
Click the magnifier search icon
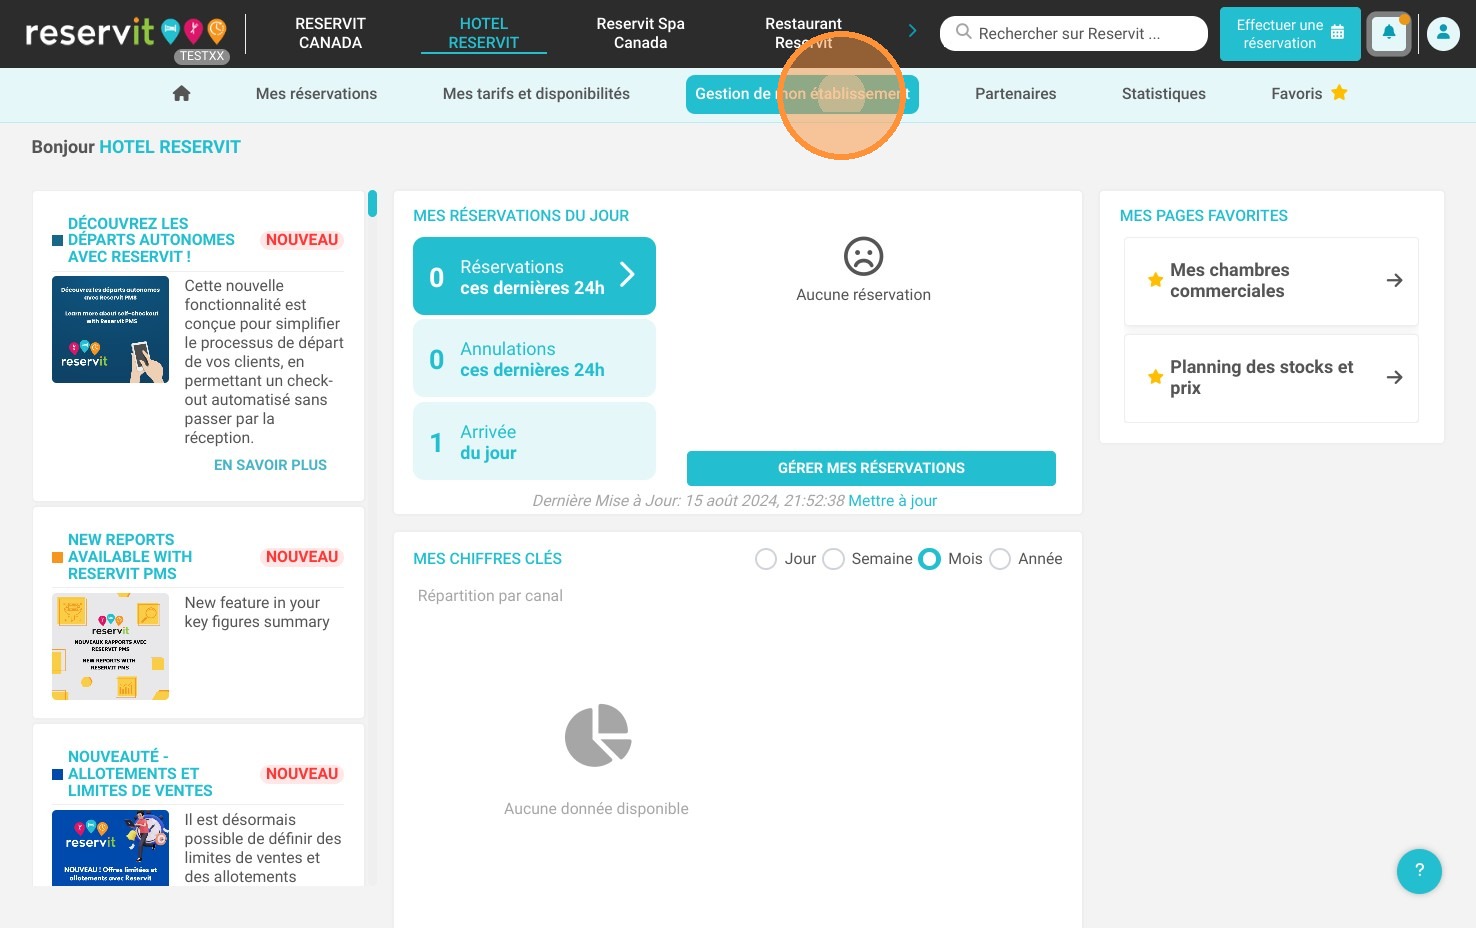click(x=963, y=32)
